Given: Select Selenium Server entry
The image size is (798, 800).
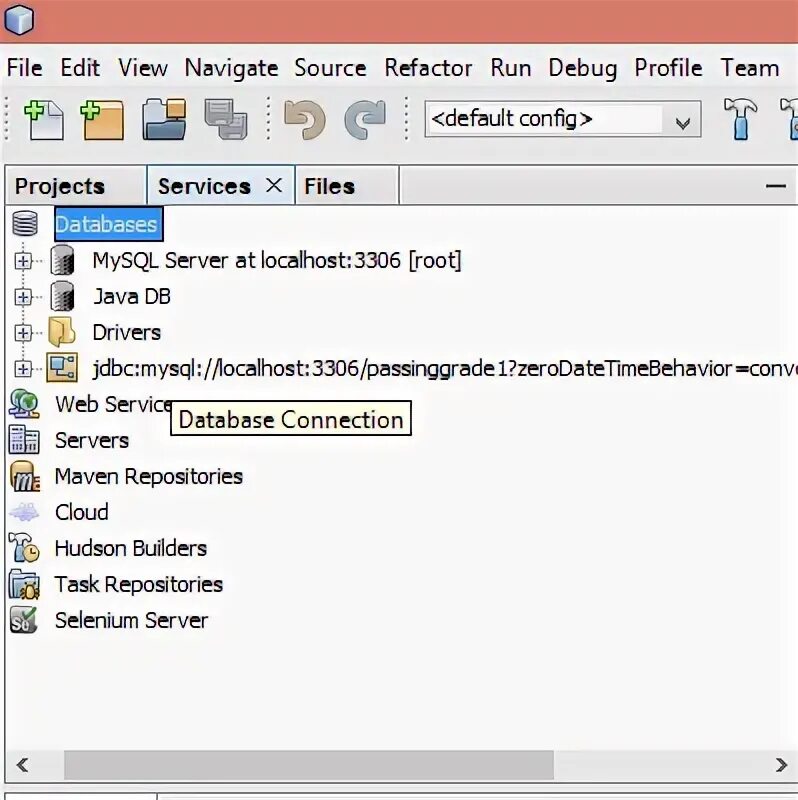Looking at the screenshot, I should coord(132,620).
